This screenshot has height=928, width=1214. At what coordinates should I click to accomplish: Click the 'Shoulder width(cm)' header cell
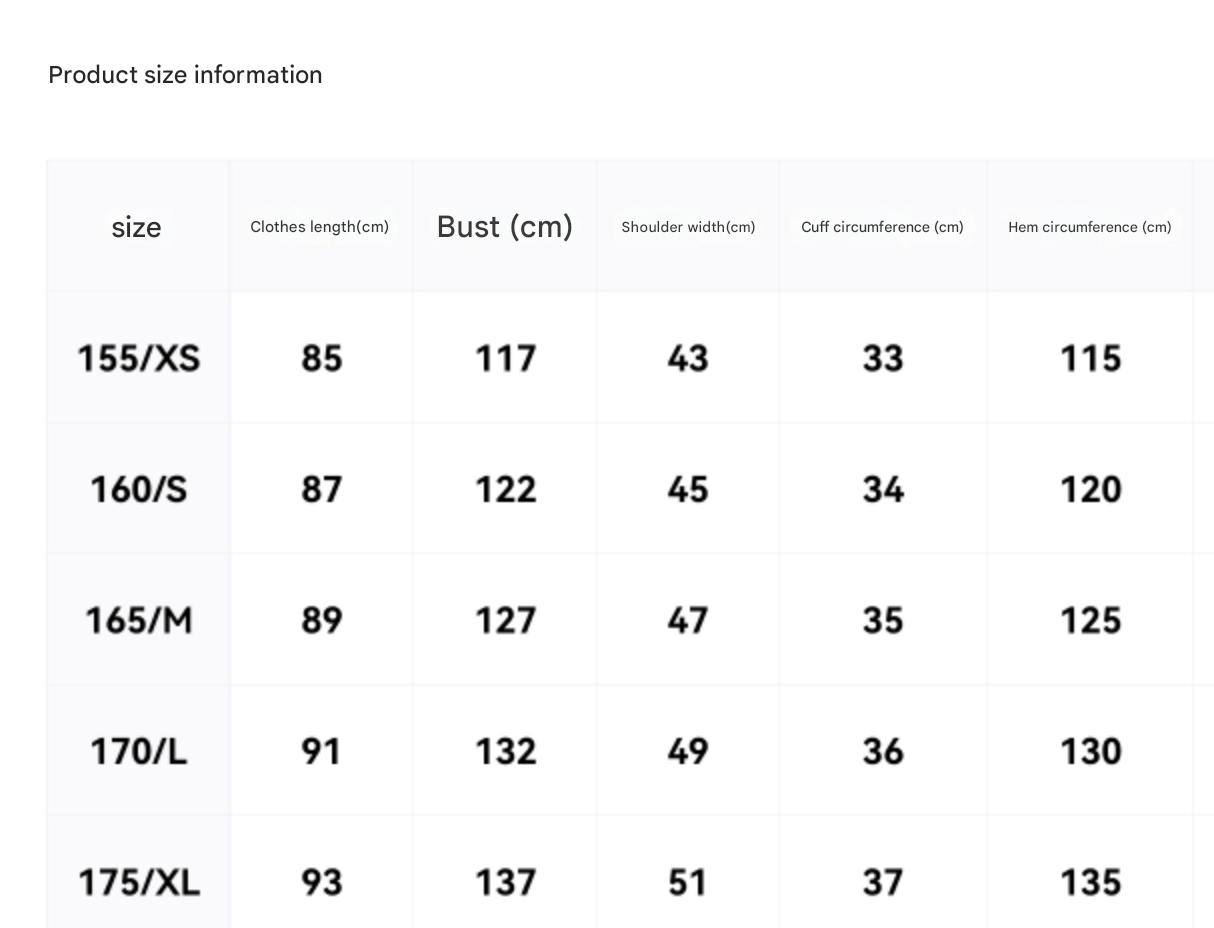tap(688, 227)
